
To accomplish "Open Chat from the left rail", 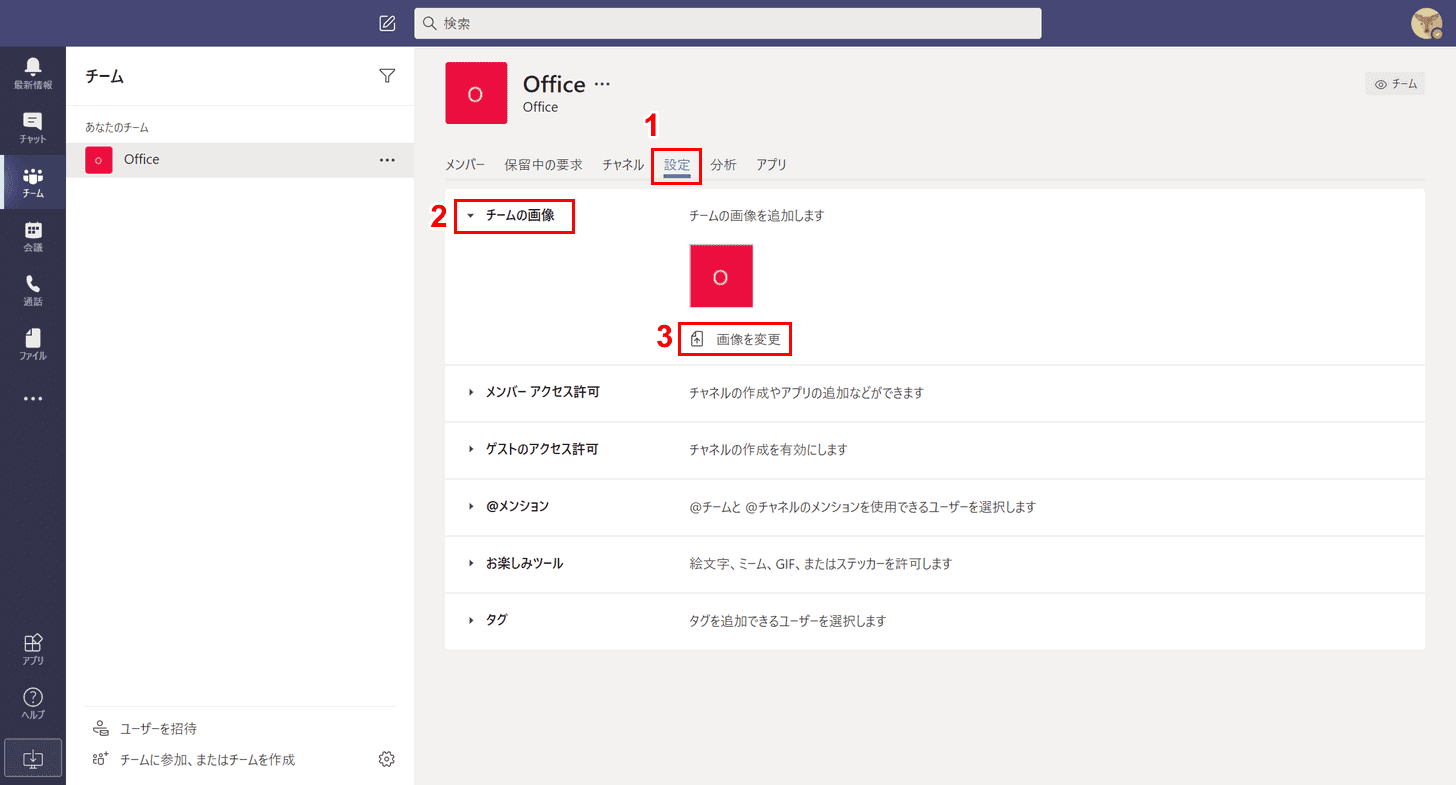I will pyautogui.click(x=33, y=127).
